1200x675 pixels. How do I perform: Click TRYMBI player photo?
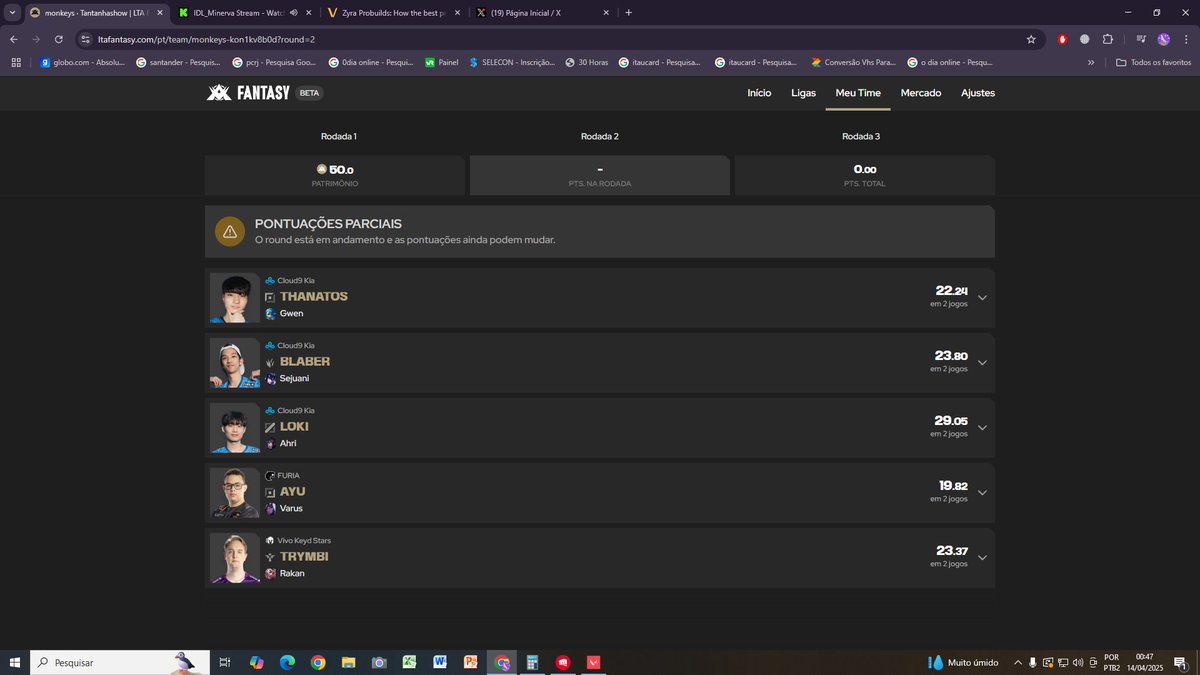(235, 558)
